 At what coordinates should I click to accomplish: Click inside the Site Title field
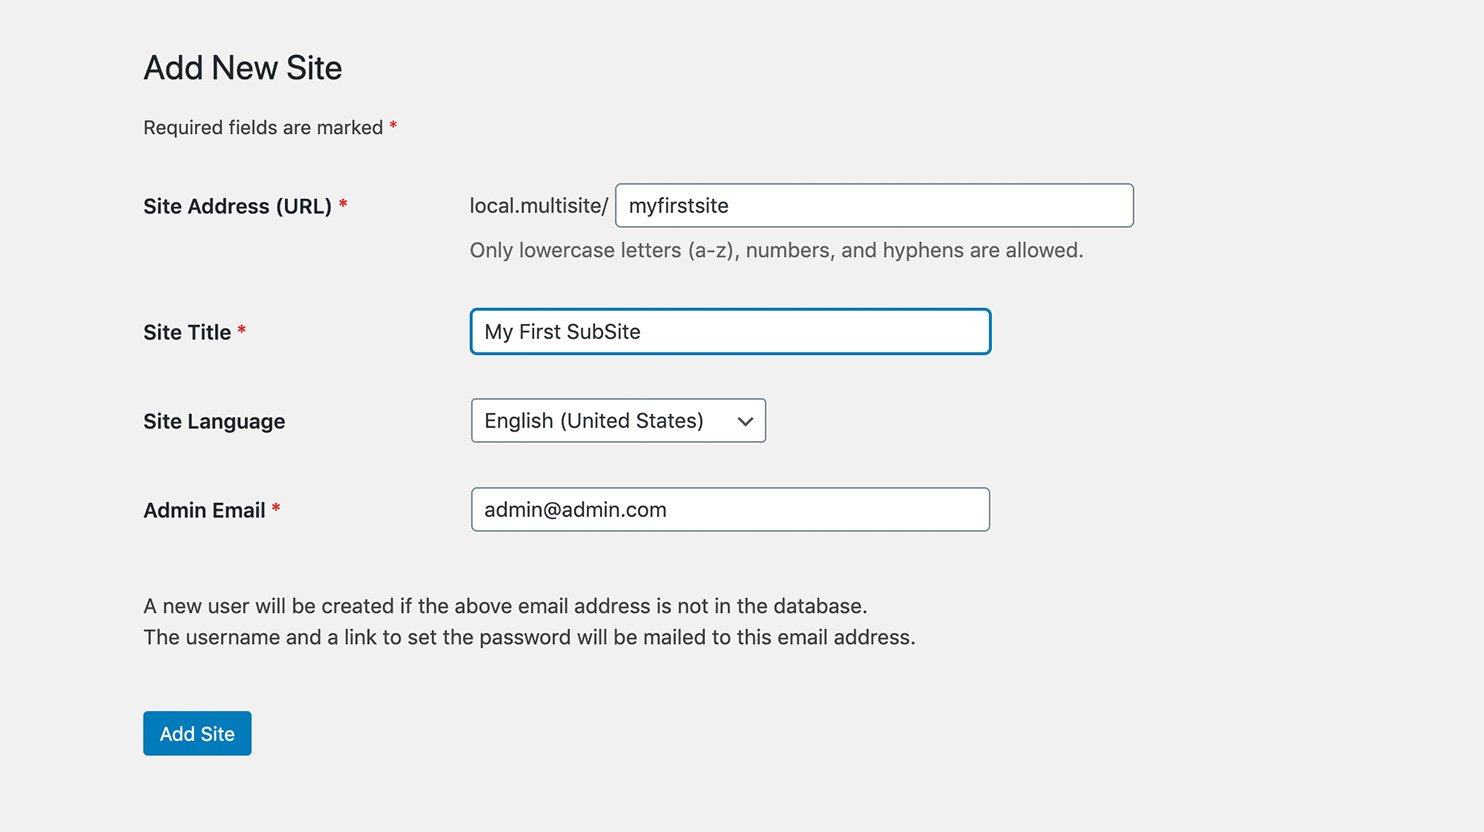tap(729, 331)
